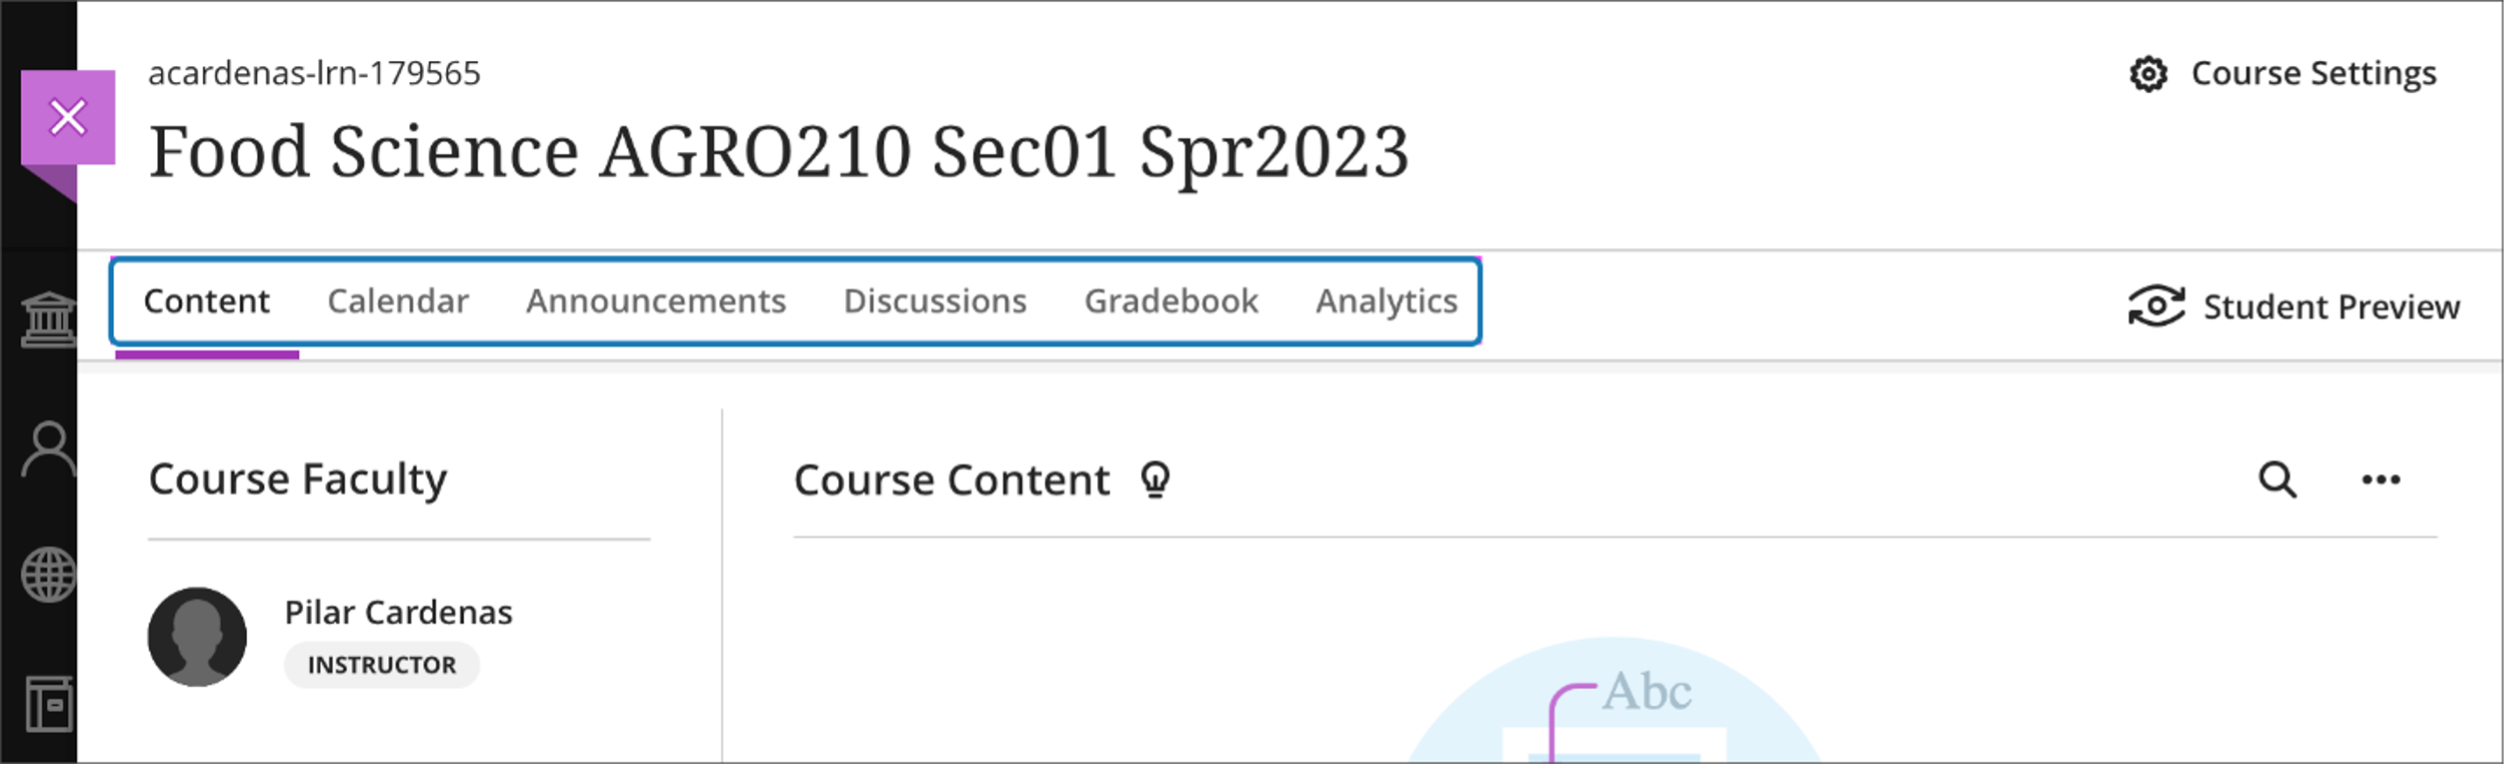
Task: Open the Gradebook tab
Action: click(1170, 301)
